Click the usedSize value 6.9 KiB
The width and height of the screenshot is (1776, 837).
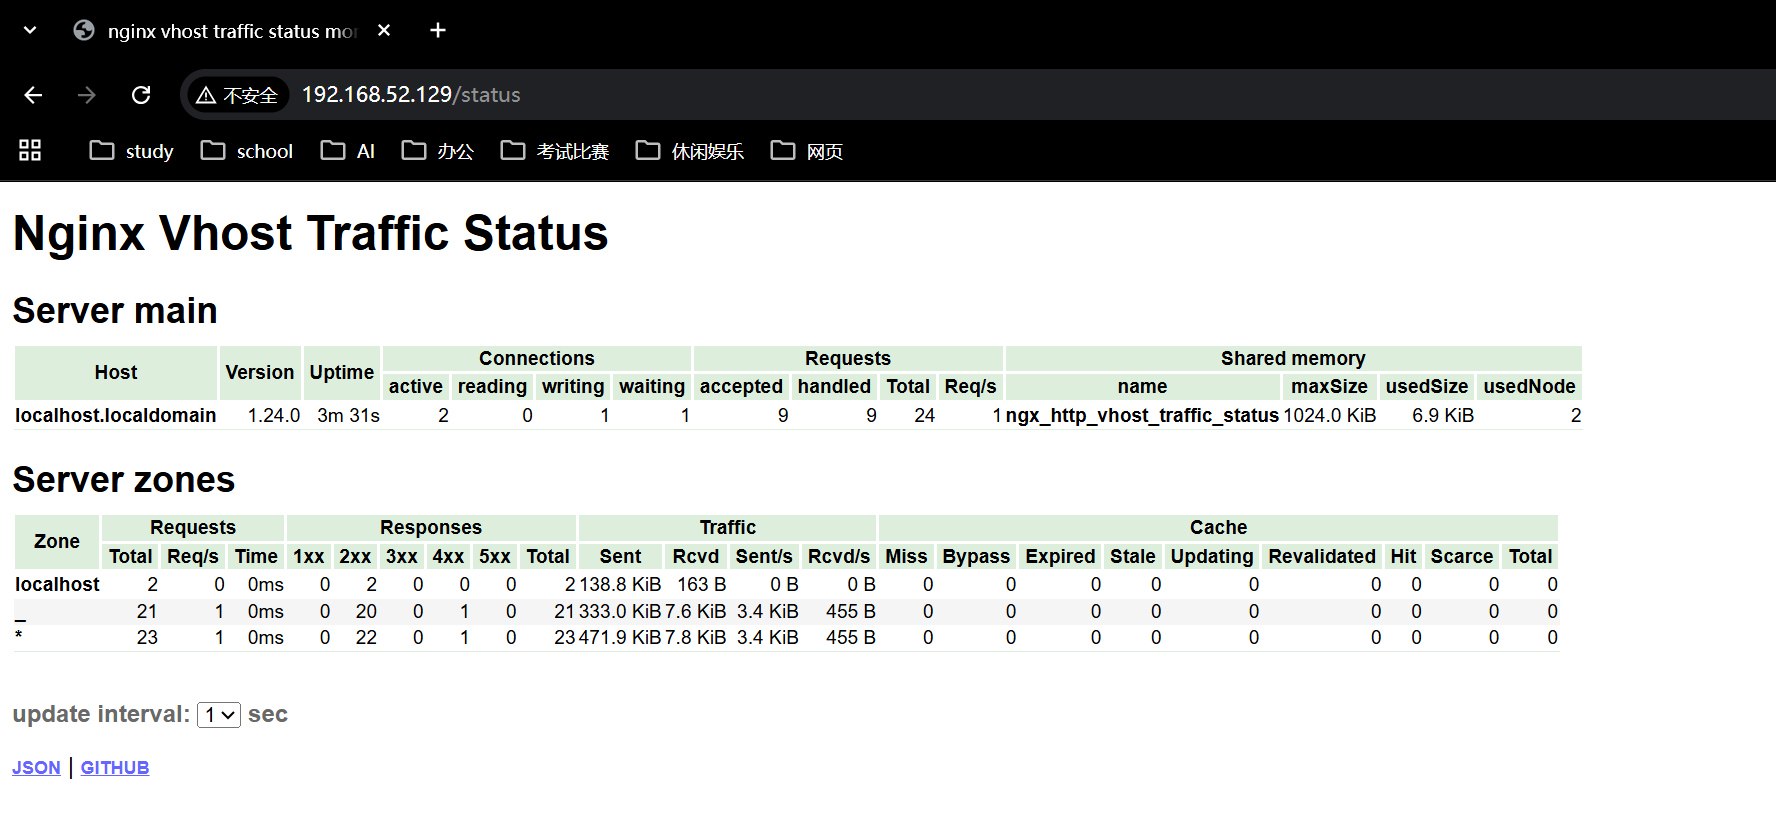pyautogui.click(x=1443, y=415)
